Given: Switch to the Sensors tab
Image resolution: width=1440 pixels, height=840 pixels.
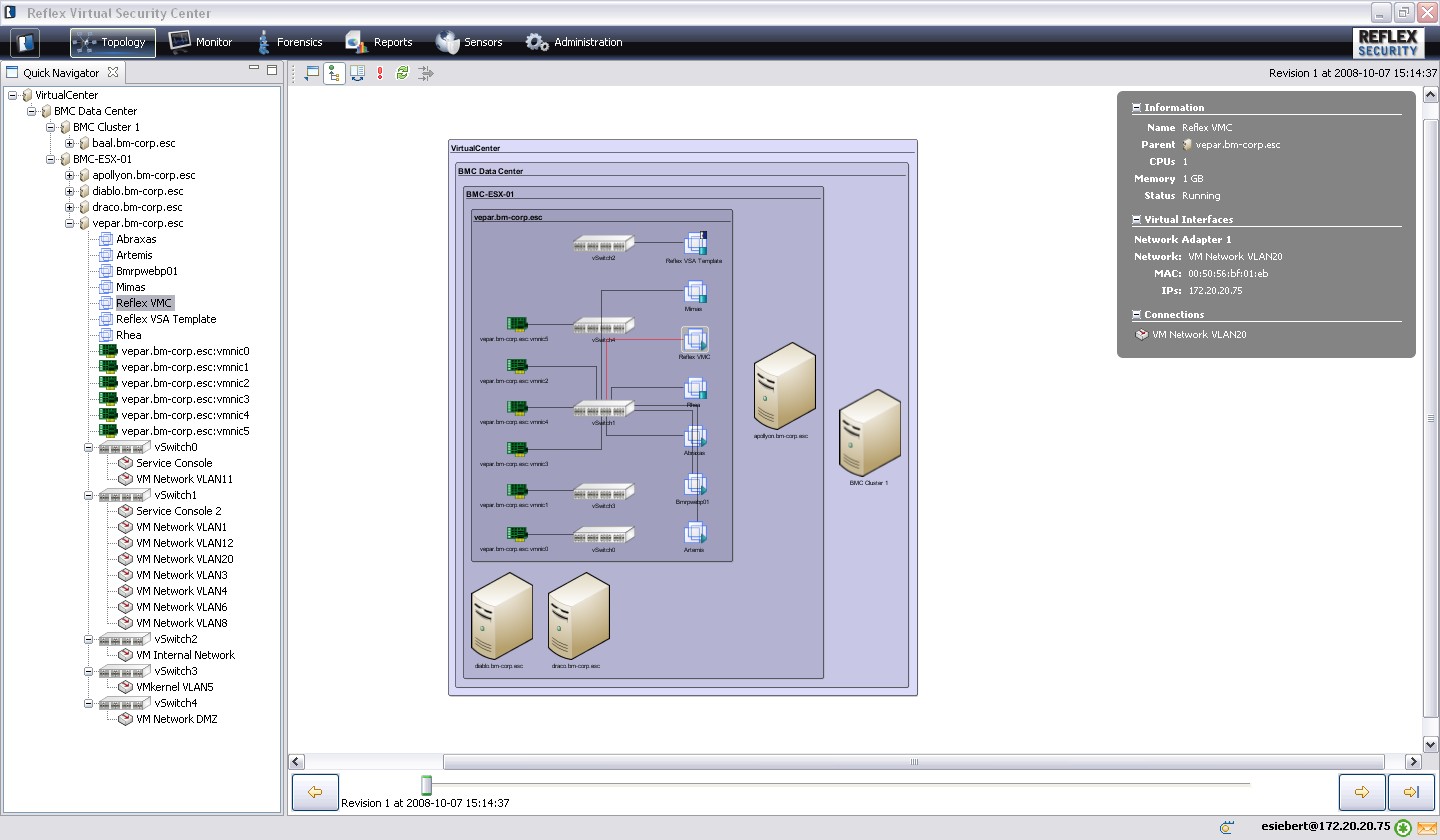Looking at the screenshot, I should click(469, 42).
